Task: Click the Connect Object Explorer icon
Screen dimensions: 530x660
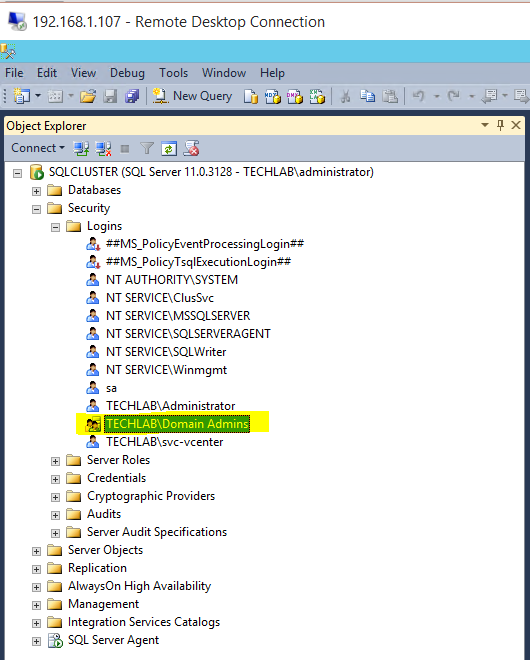Action: coord(80,148)
